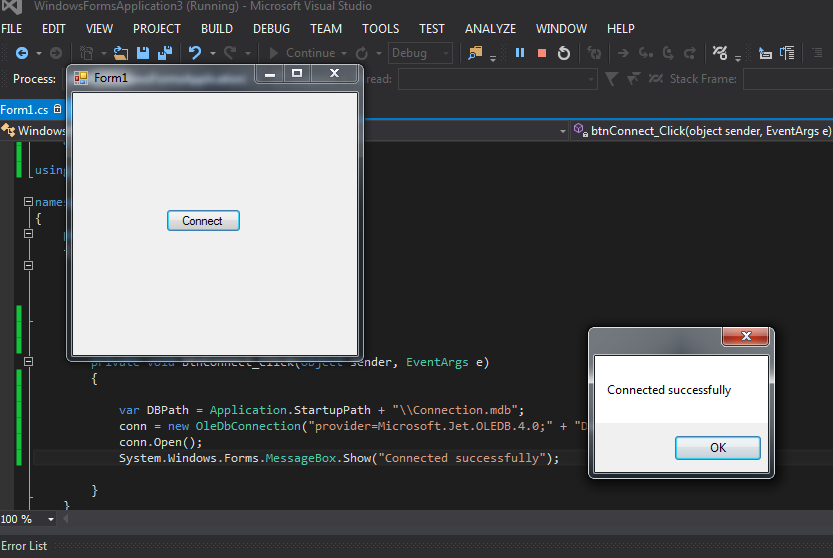The image size is (833, 558).
Task: Click the Undo arrow icon
Action: point(195,53)
